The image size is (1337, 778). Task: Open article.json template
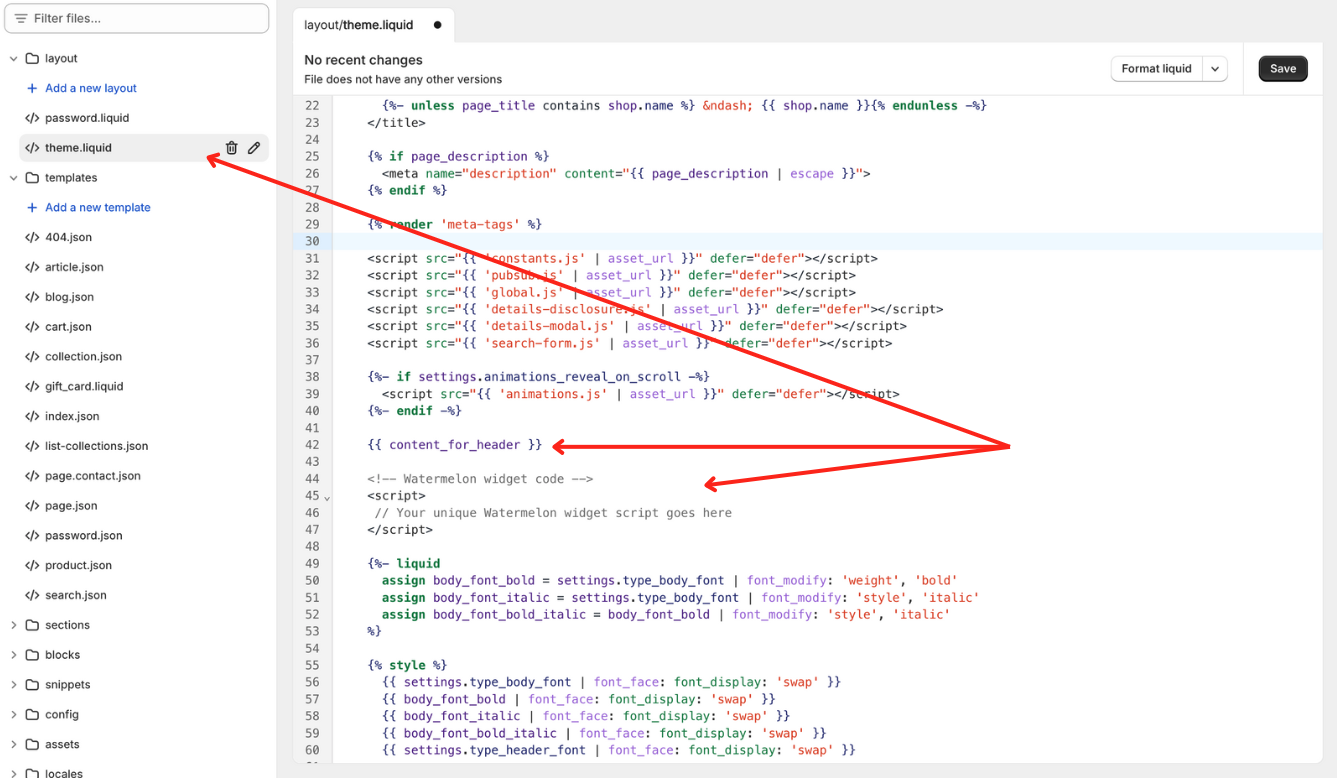point(74,267)
